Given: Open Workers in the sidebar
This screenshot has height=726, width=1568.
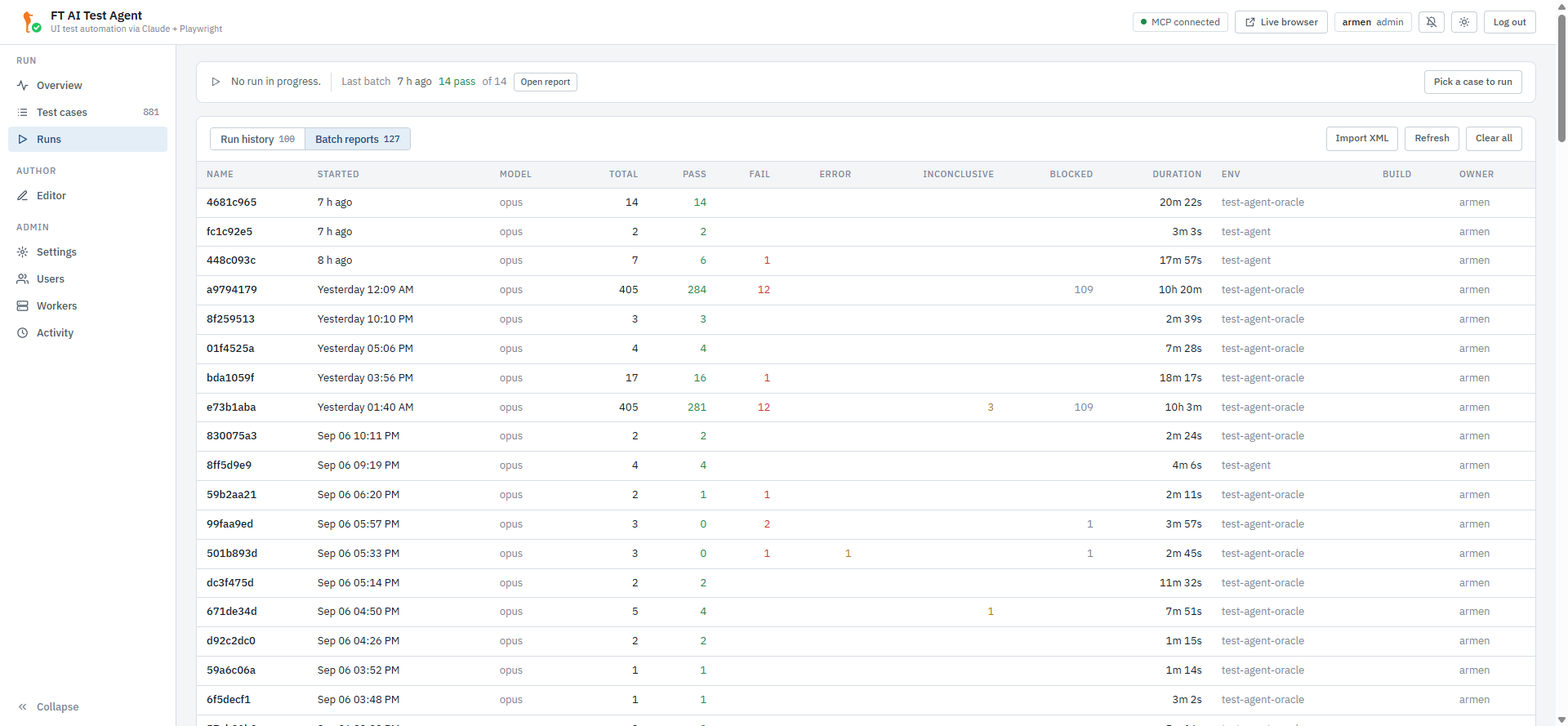Looking at the screenshot, I should pyautogui.click(x=88, y=306).
